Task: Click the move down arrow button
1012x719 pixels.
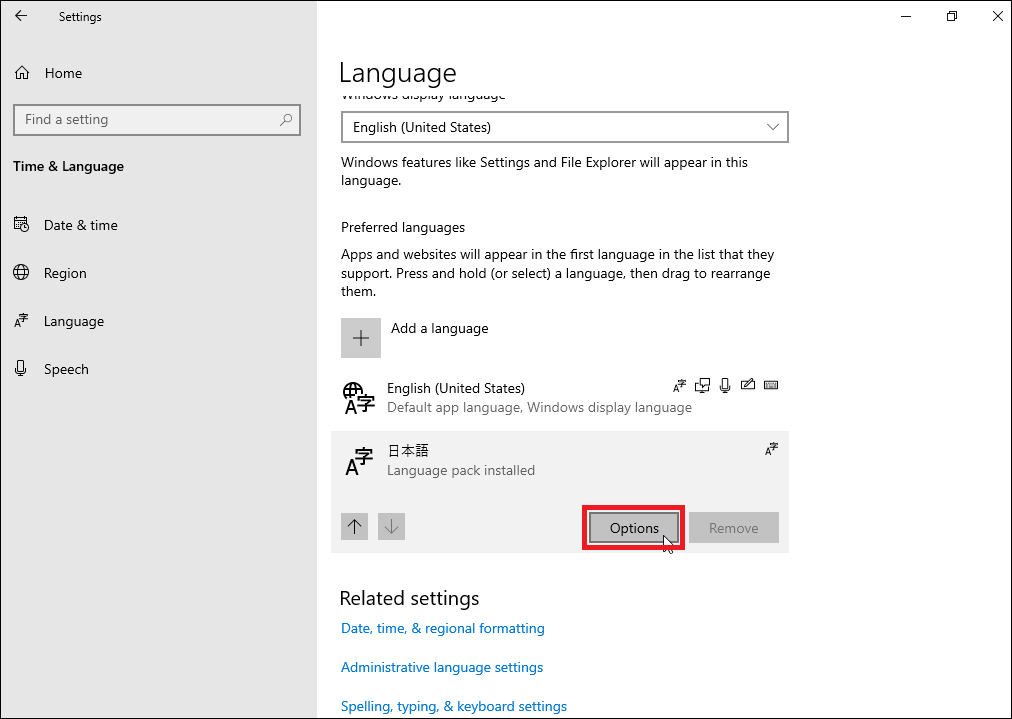Action: pos(391,527)
